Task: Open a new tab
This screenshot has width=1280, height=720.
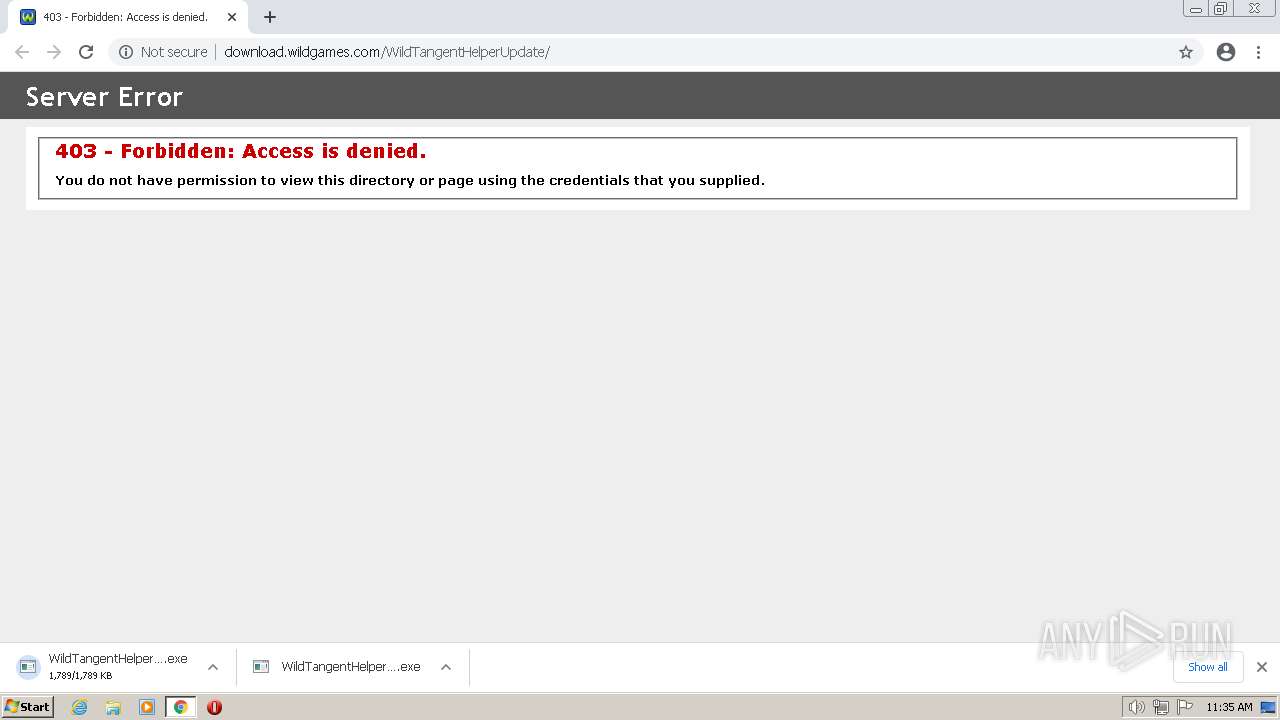Action: pos(269,17)
